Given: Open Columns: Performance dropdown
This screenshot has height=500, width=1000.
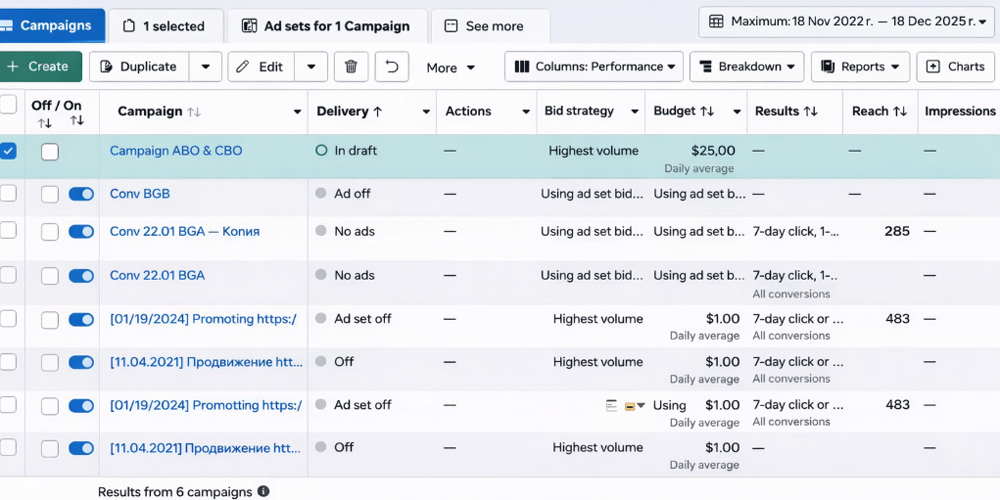Looking at the screenshot, I should [x=594, y=66].
